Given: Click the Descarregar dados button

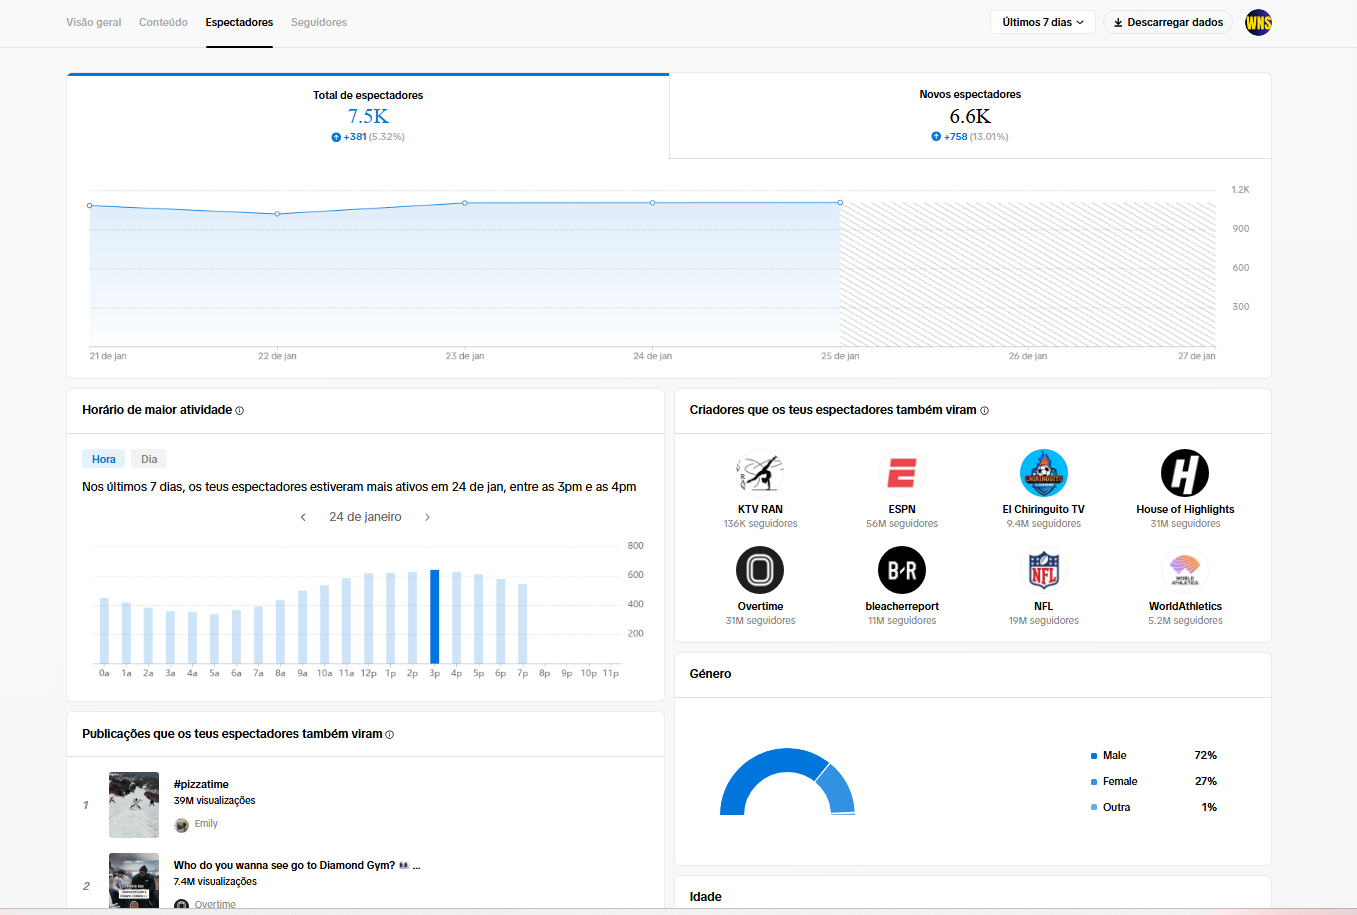Looking at the screenshot, I should (1167, 22).
